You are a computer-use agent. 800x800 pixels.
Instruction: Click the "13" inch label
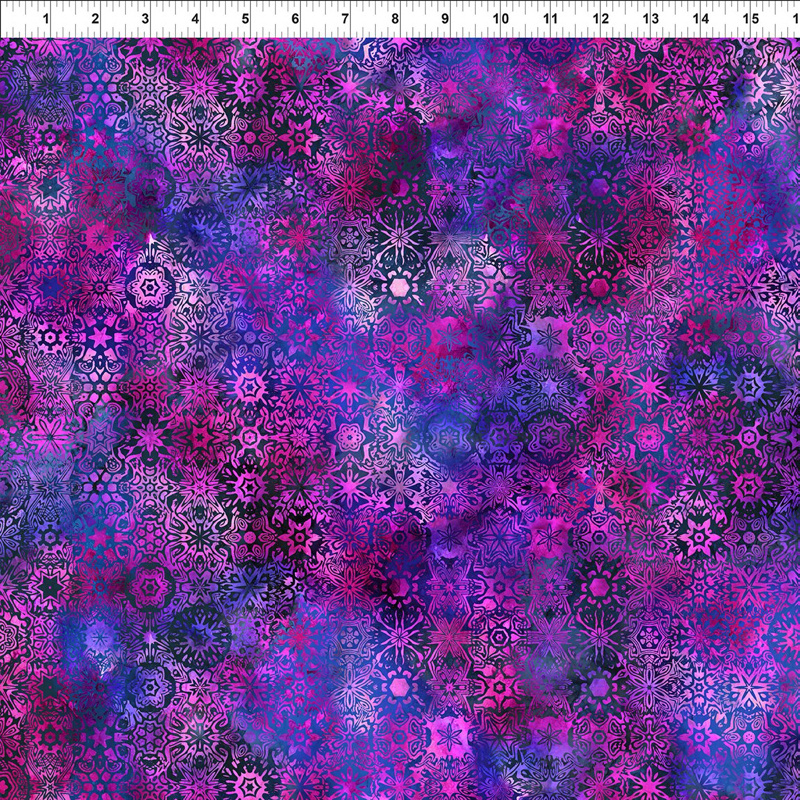pos(651,19)
